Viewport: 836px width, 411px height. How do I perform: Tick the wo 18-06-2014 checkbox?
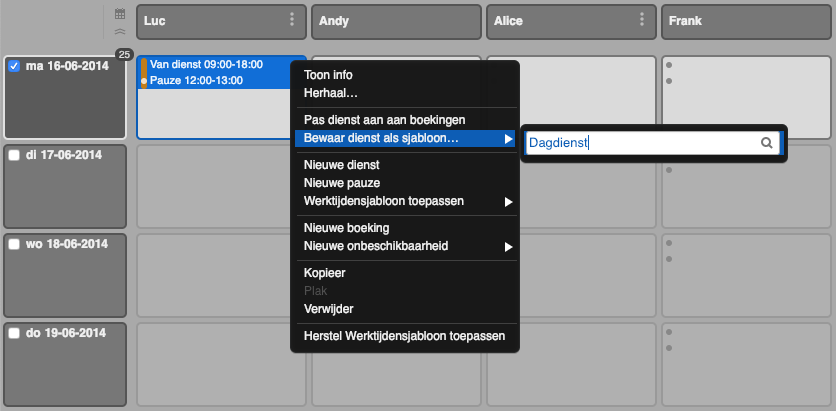[14, 244]
